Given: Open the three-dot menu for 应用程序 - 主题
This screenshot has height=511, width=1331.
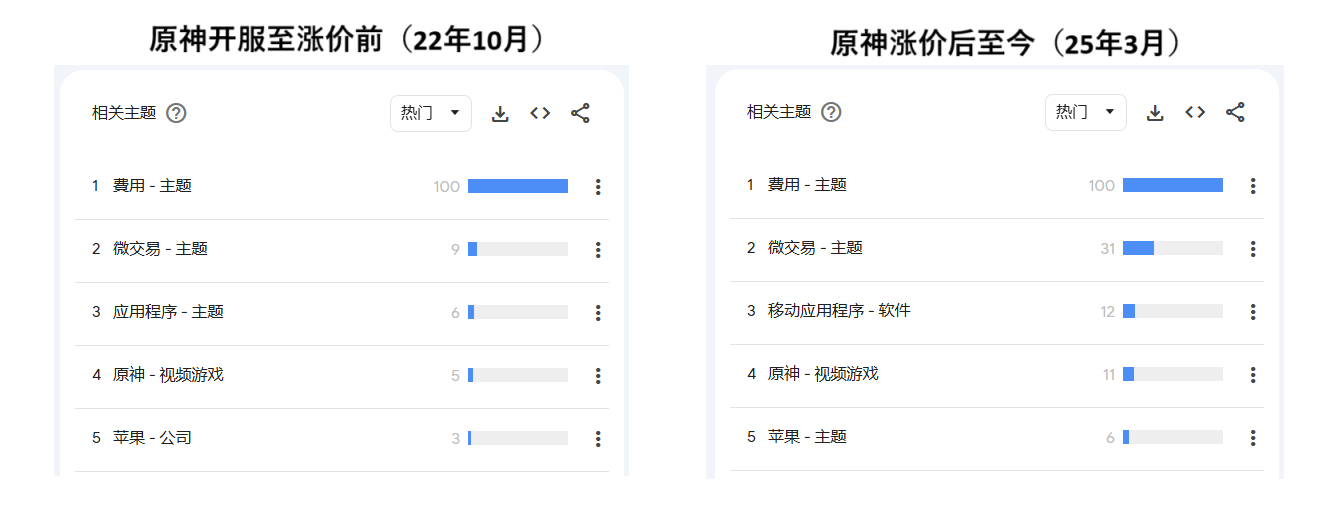Looking at the screenshot, I should click(598, 313).
